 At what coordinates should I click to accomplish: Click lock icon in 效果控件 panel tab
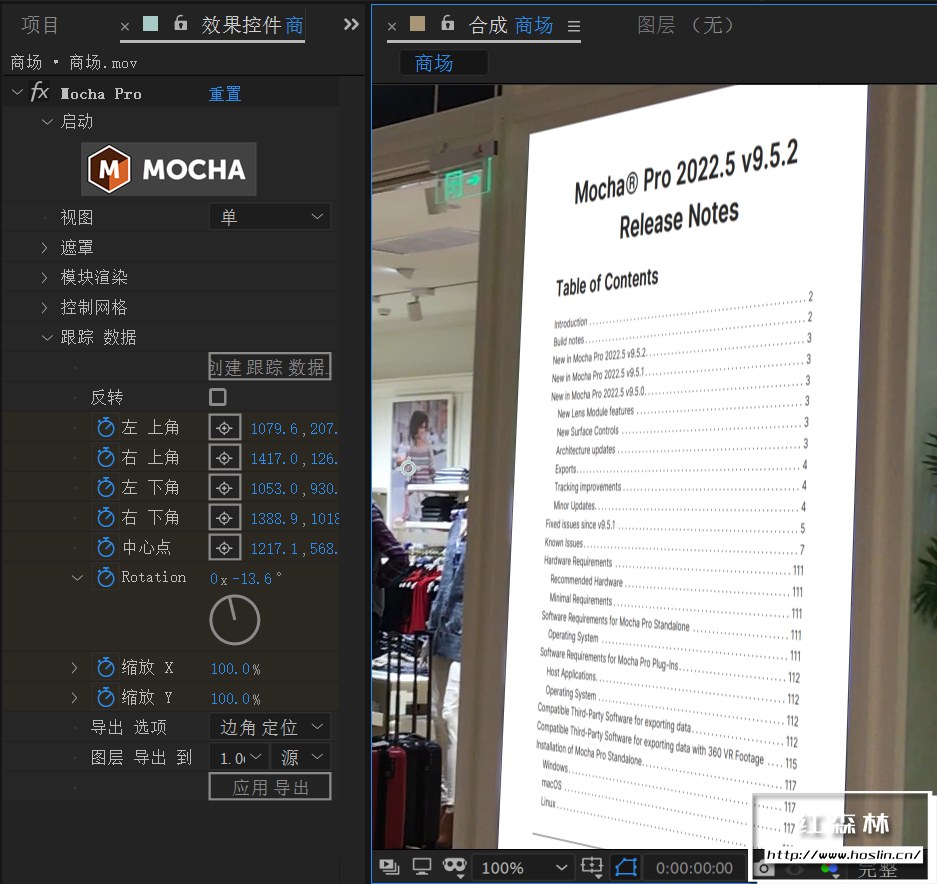click(180, 23)
